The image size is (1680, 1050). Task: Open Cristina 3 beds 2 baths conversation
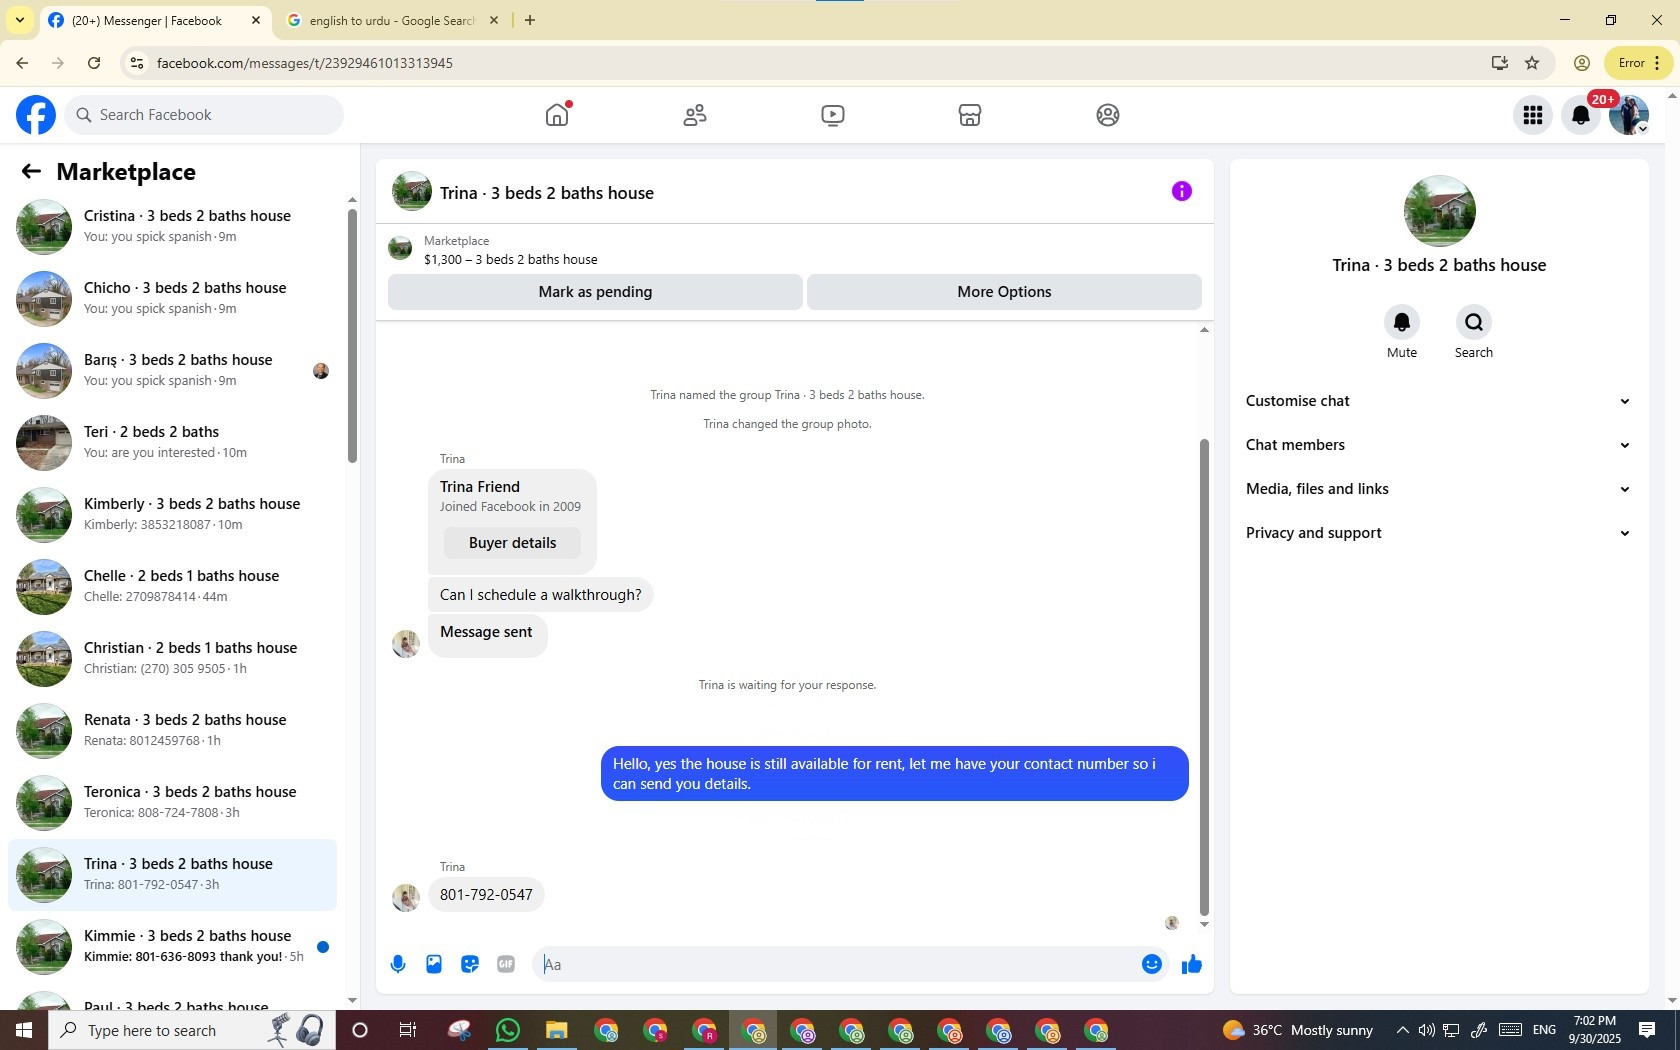click(x=172, y=226)
